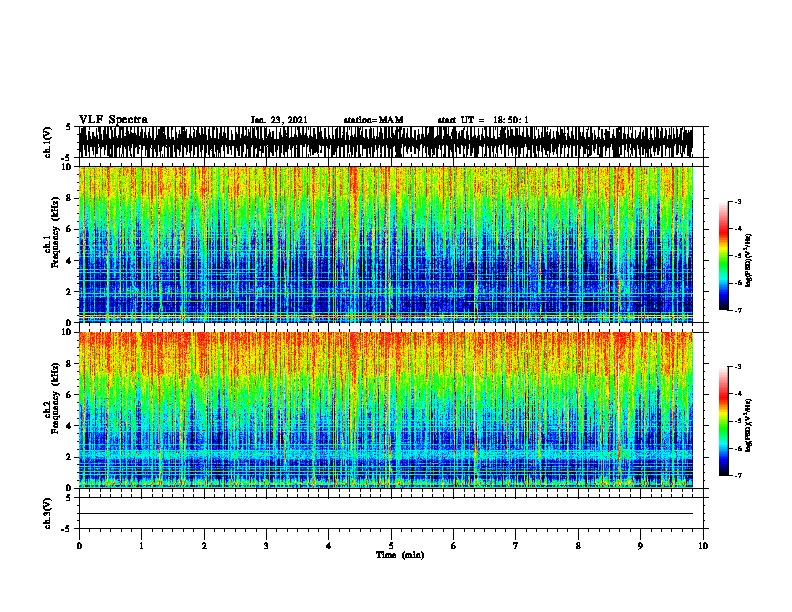Click the "ch.3(V)" axis label

pos(47,513)
